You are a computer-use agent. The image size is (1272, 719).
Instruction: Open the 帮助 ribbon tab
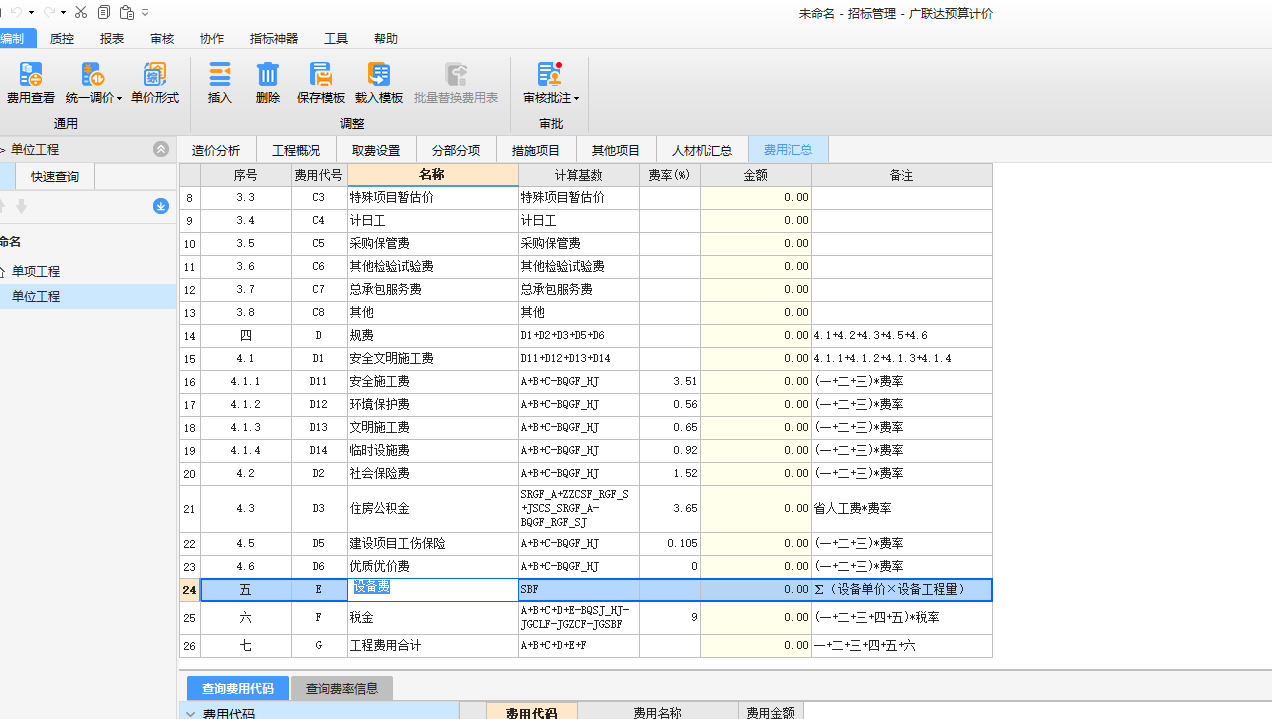(x=386, y=38)
